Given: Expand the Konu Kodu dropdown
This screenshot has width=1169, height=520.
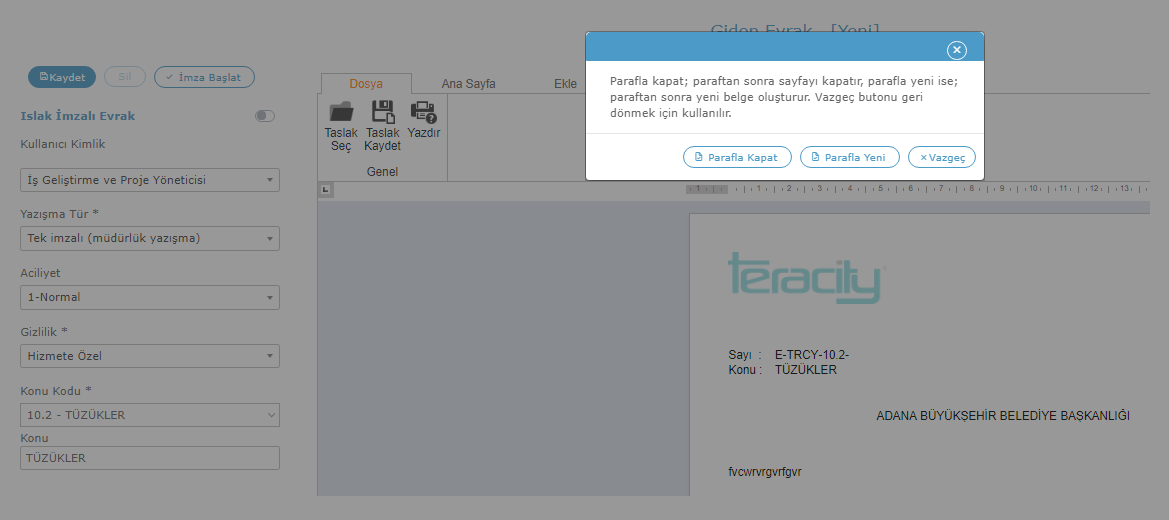Looking at the screenshot, I should (x=150, y=415).
